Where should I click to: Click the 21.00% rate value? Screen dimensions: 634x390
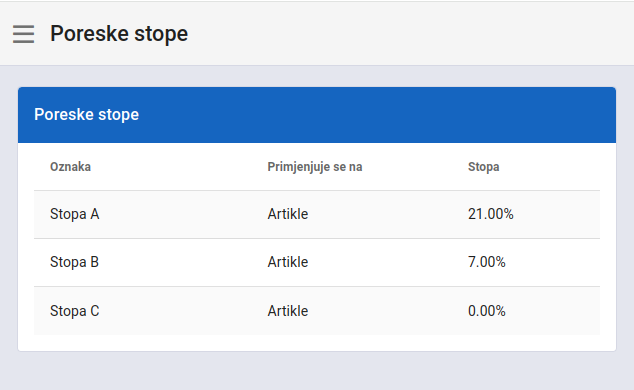tap(490, 214)
